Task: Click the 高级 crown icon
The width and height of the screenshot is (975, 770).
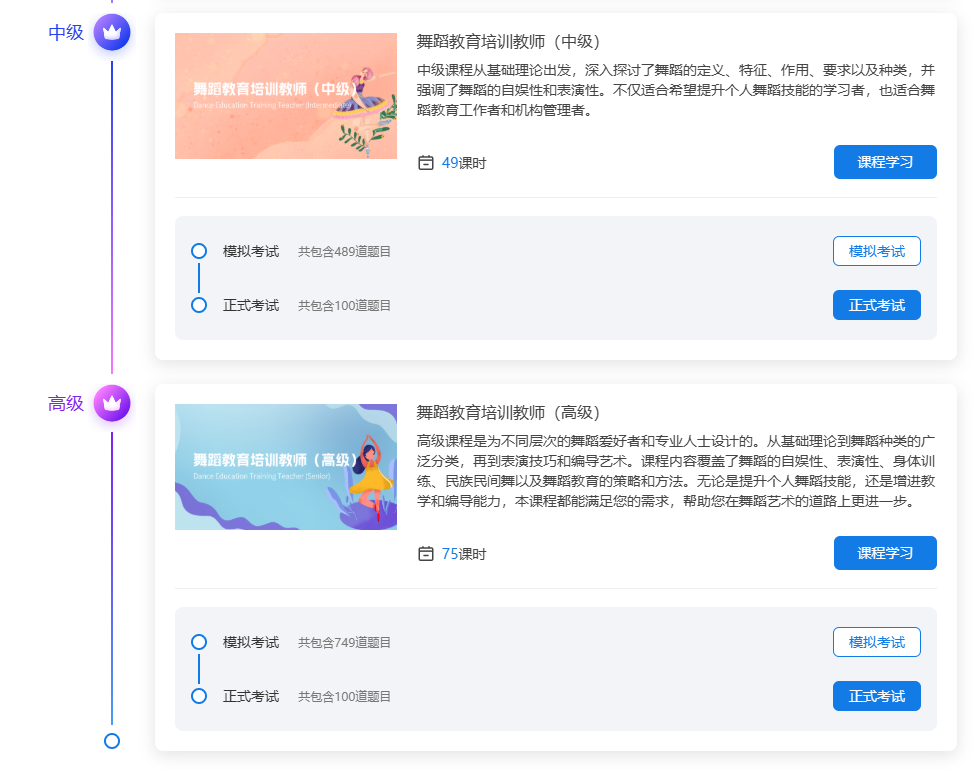Action: [x=112, y=404]
